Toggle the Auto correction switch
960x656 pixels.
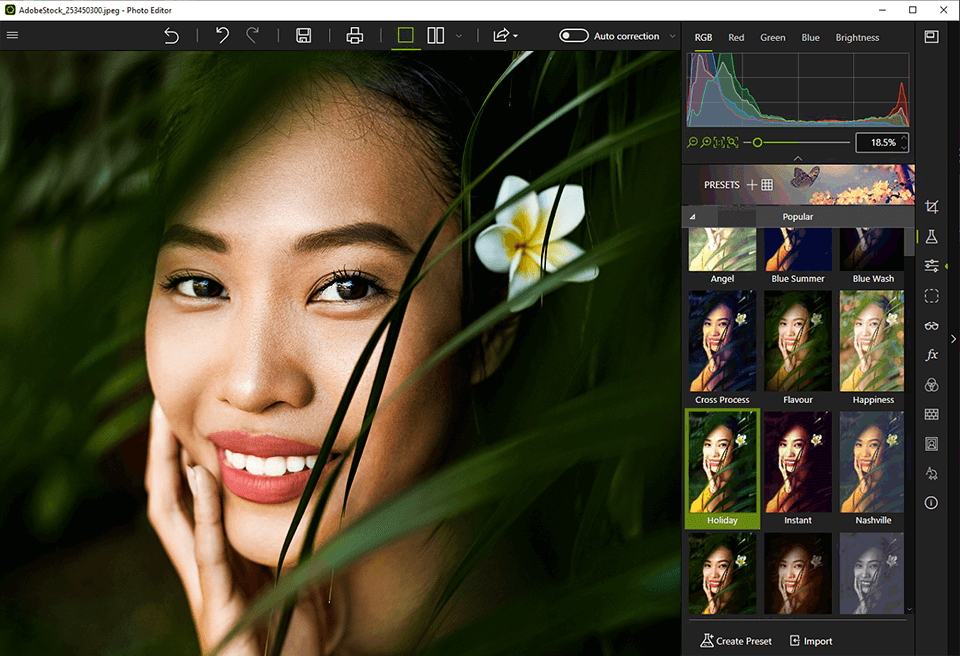[x=573, y=36]
